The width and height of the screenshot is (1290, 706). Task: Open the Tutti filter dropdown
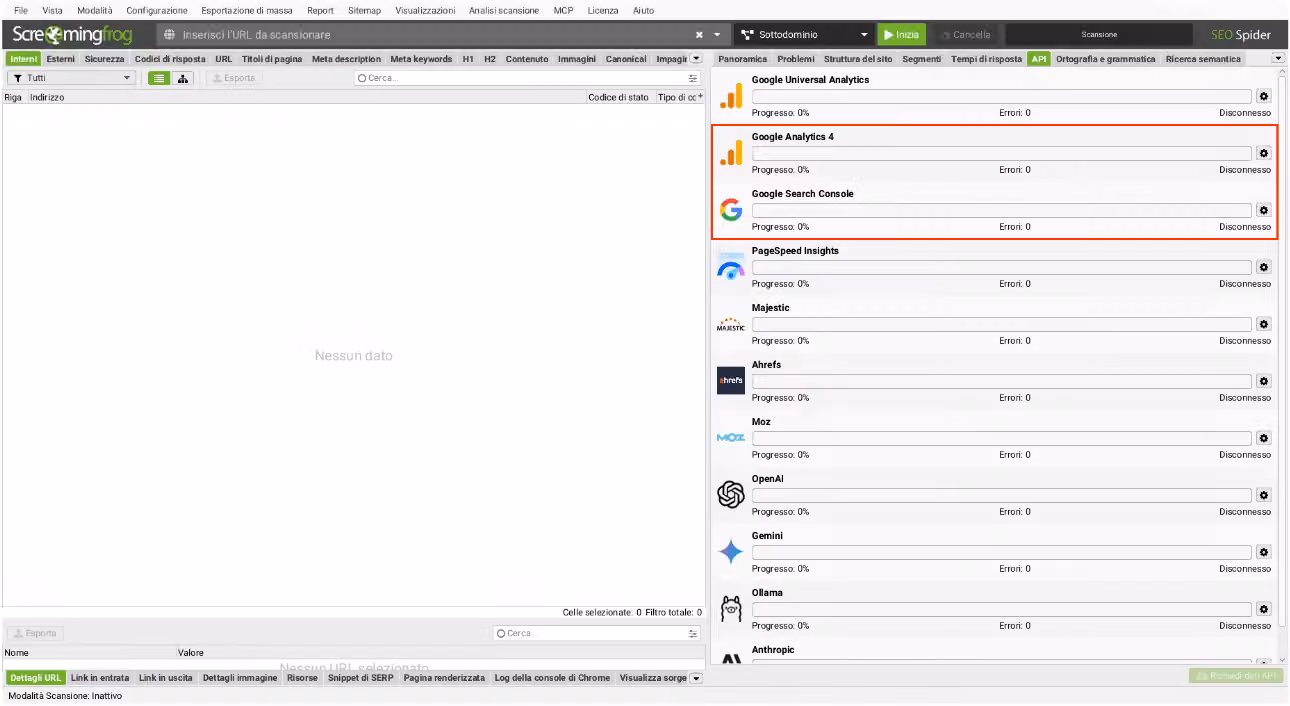(x=71, y=78)
